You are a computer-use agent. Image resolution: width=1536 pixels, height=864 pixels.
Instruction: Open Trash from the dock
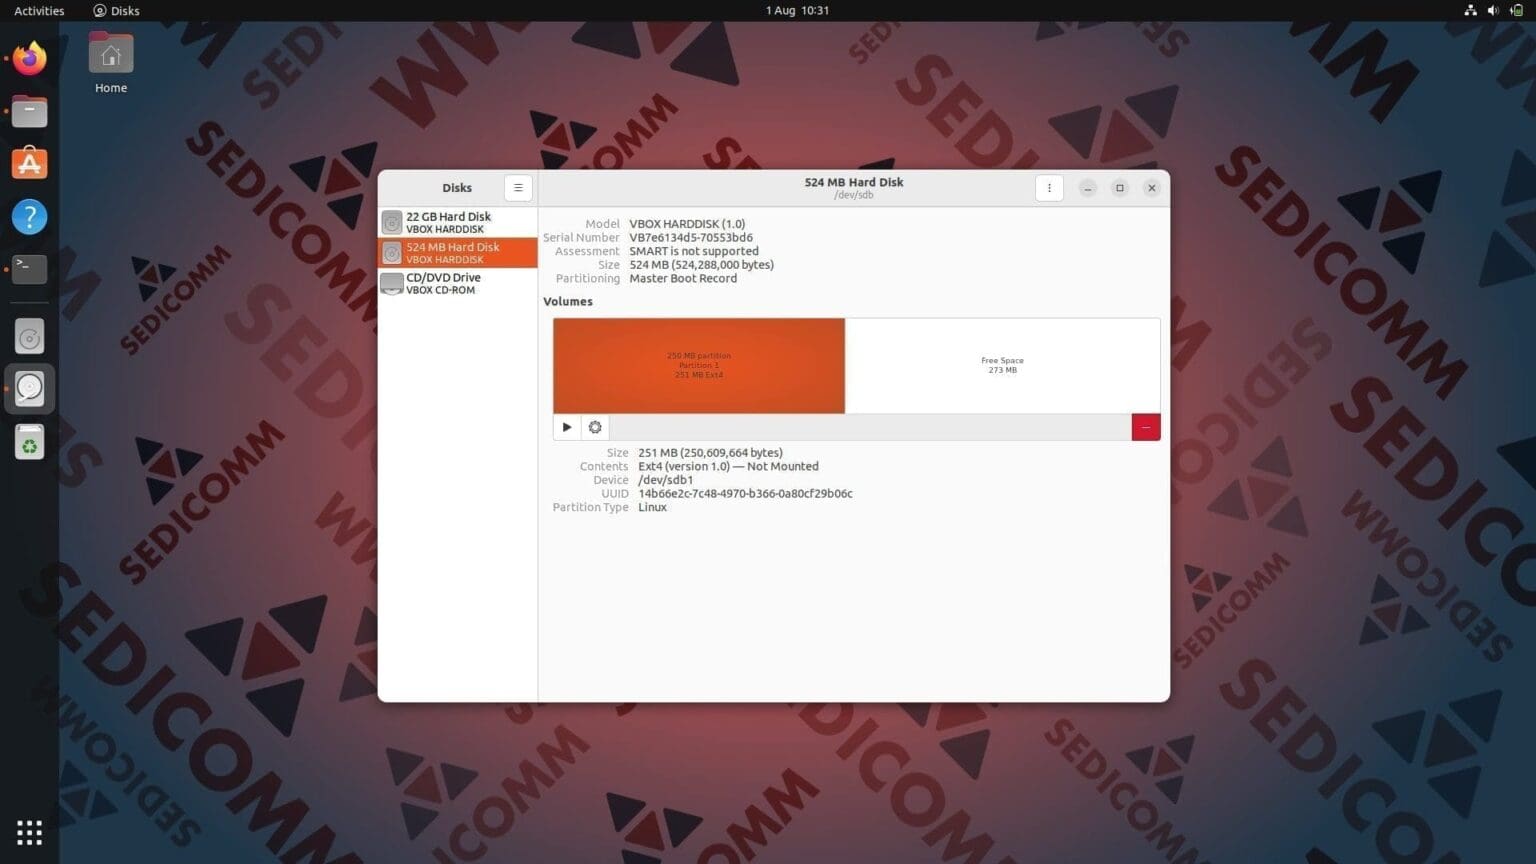(x=29, y=442)
